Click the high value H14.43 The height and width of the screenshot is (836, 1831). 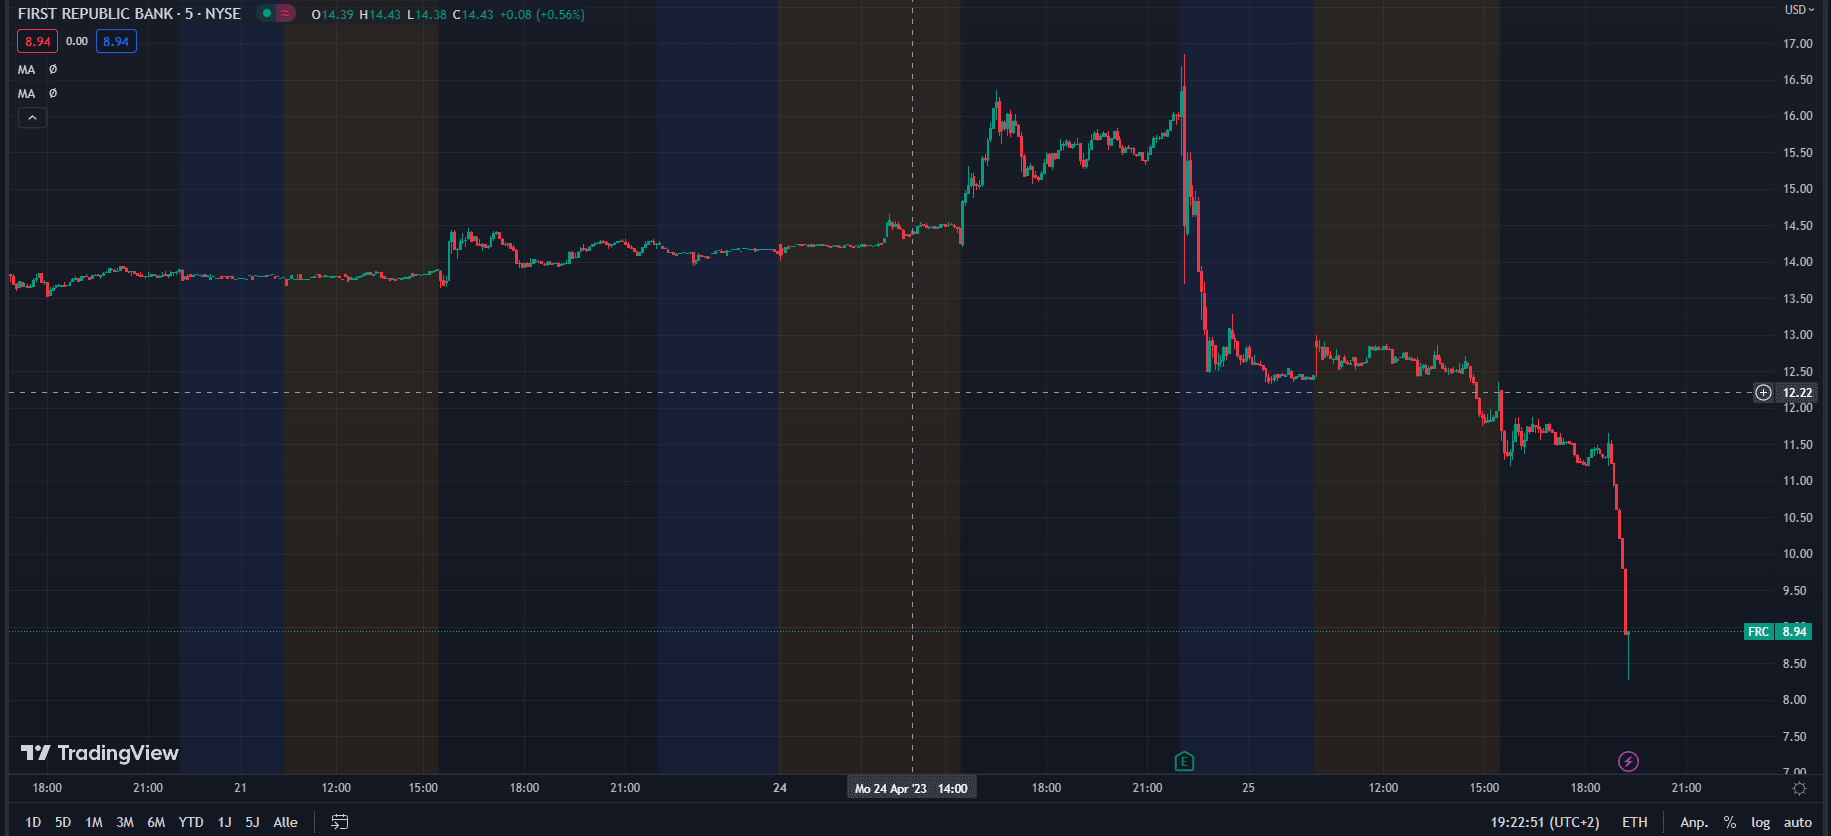(x=380, y=15)
